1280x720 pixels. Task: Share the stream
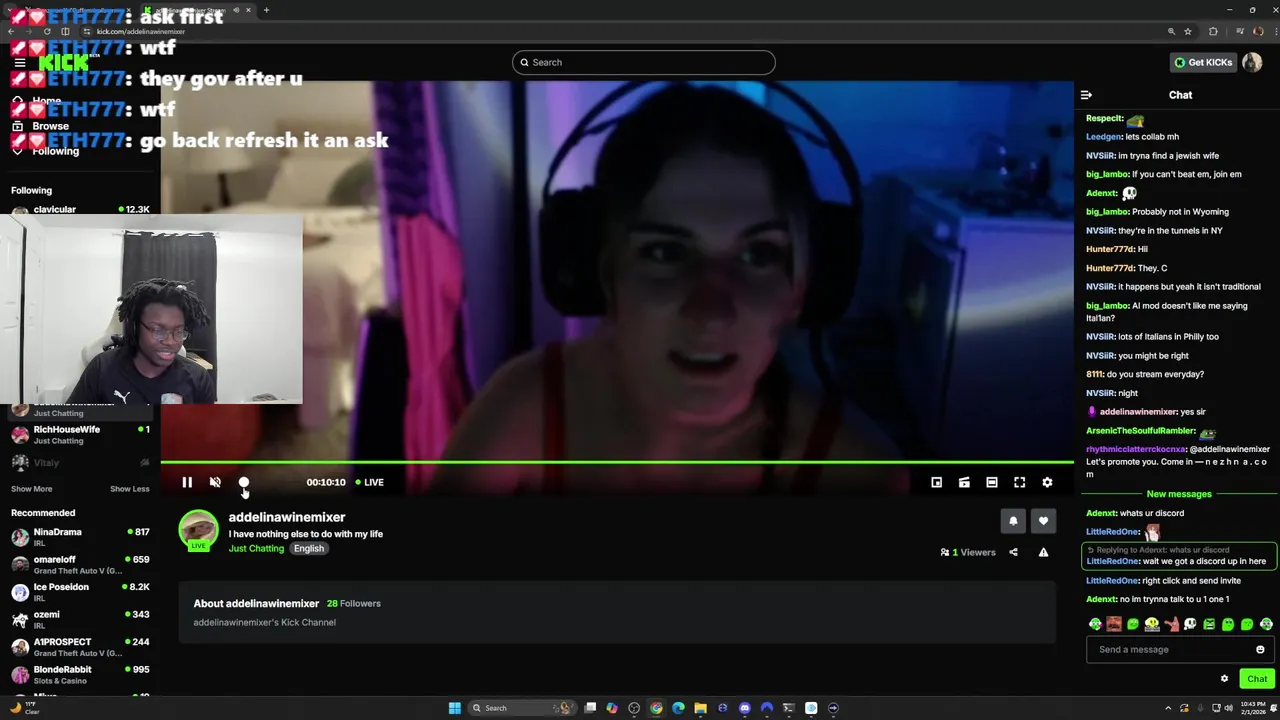point(1013,552)
